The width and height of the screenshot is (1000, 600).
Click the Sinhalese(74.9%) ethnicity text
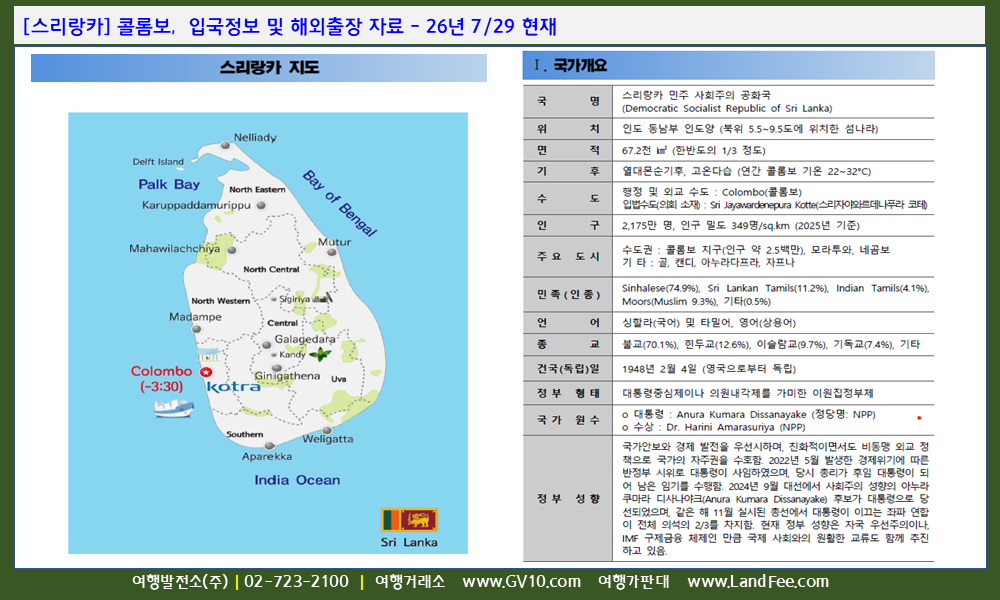(x=661, y=288)
